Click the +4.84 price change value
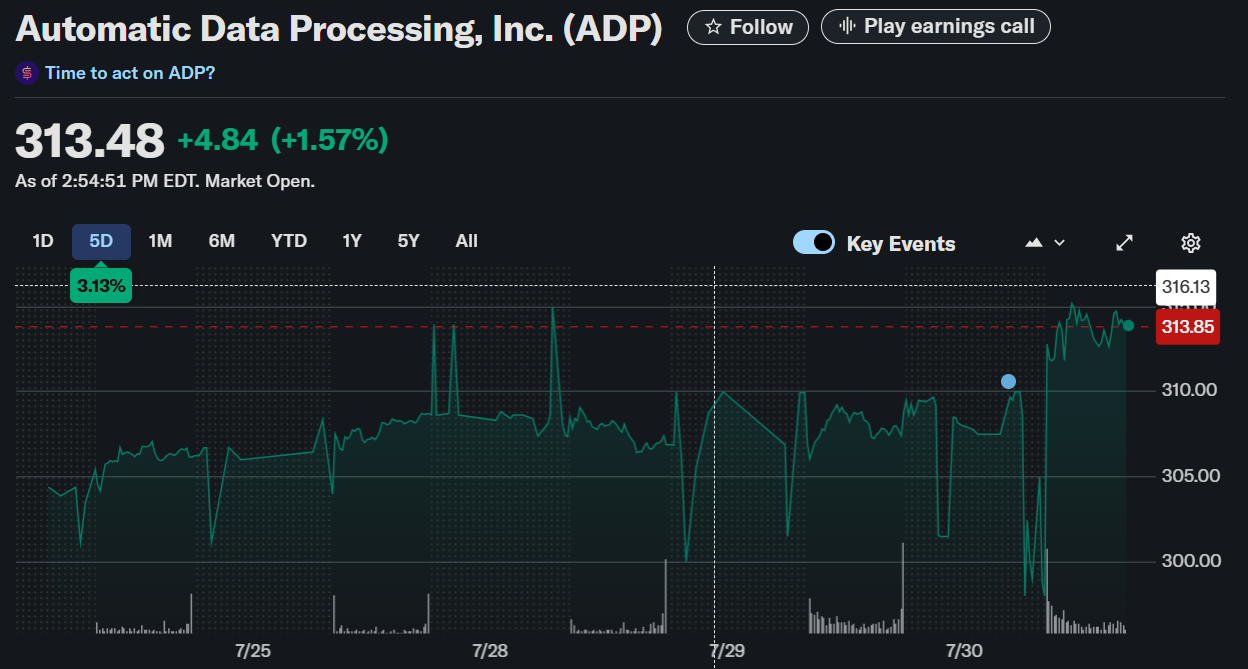The width and height of the screenshot is (1248, 669). coord(217,140)
